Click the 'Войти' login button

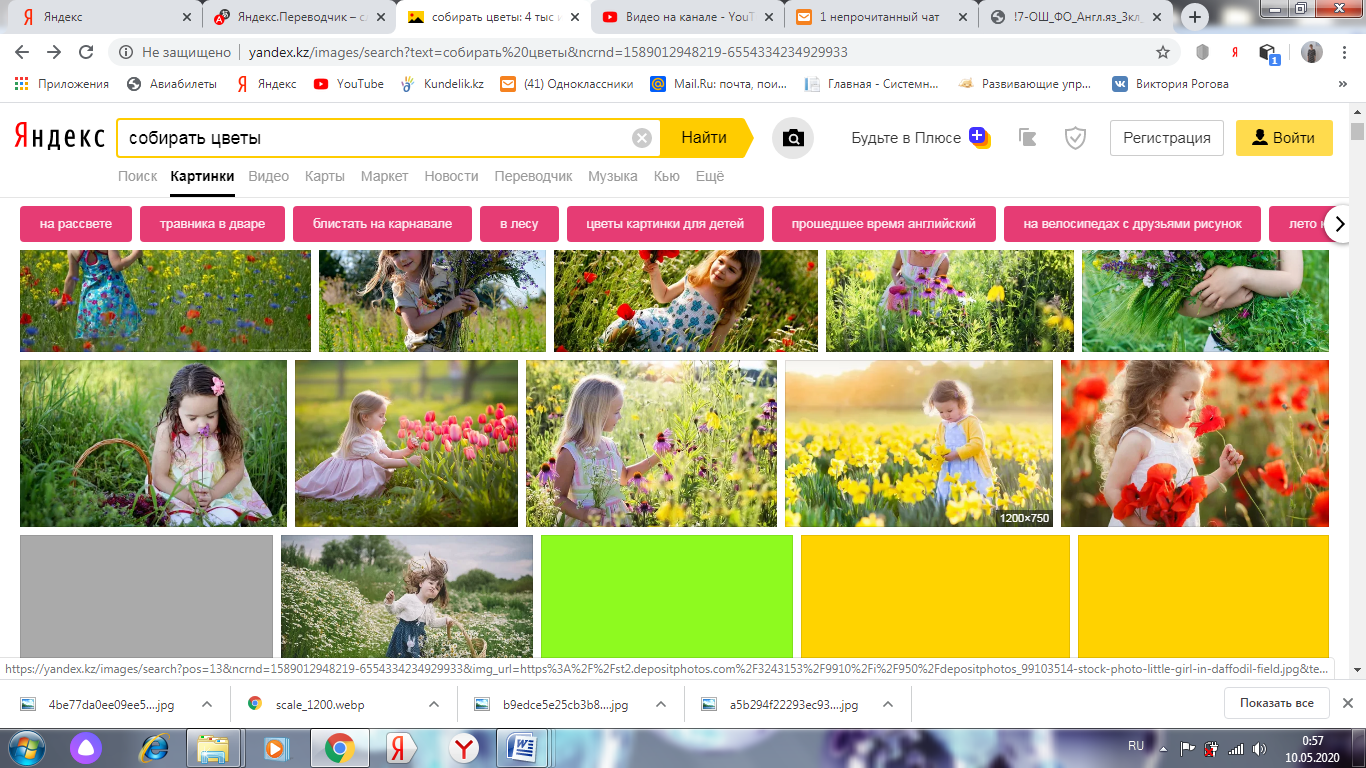tap(1284, 138)
